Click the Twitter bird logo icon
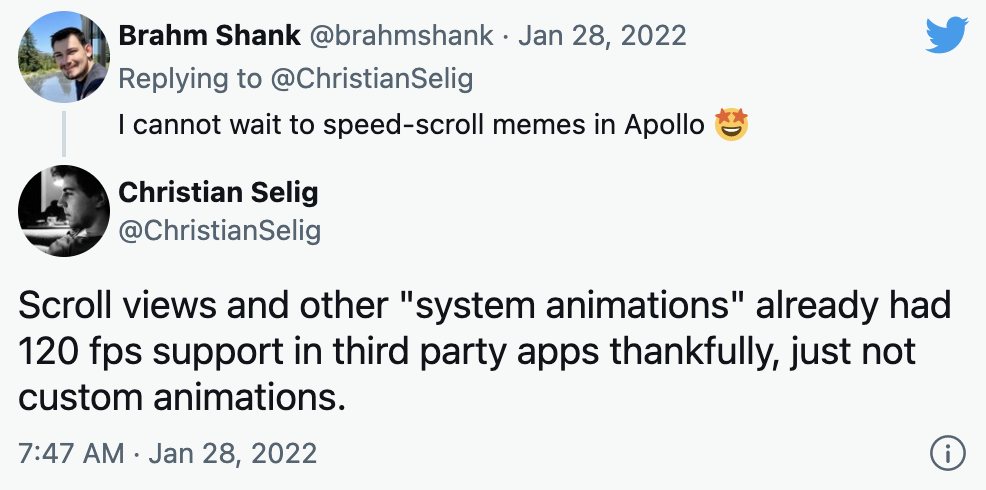Image resolution: width=986 pixels, height=490 pixels. 946,35
